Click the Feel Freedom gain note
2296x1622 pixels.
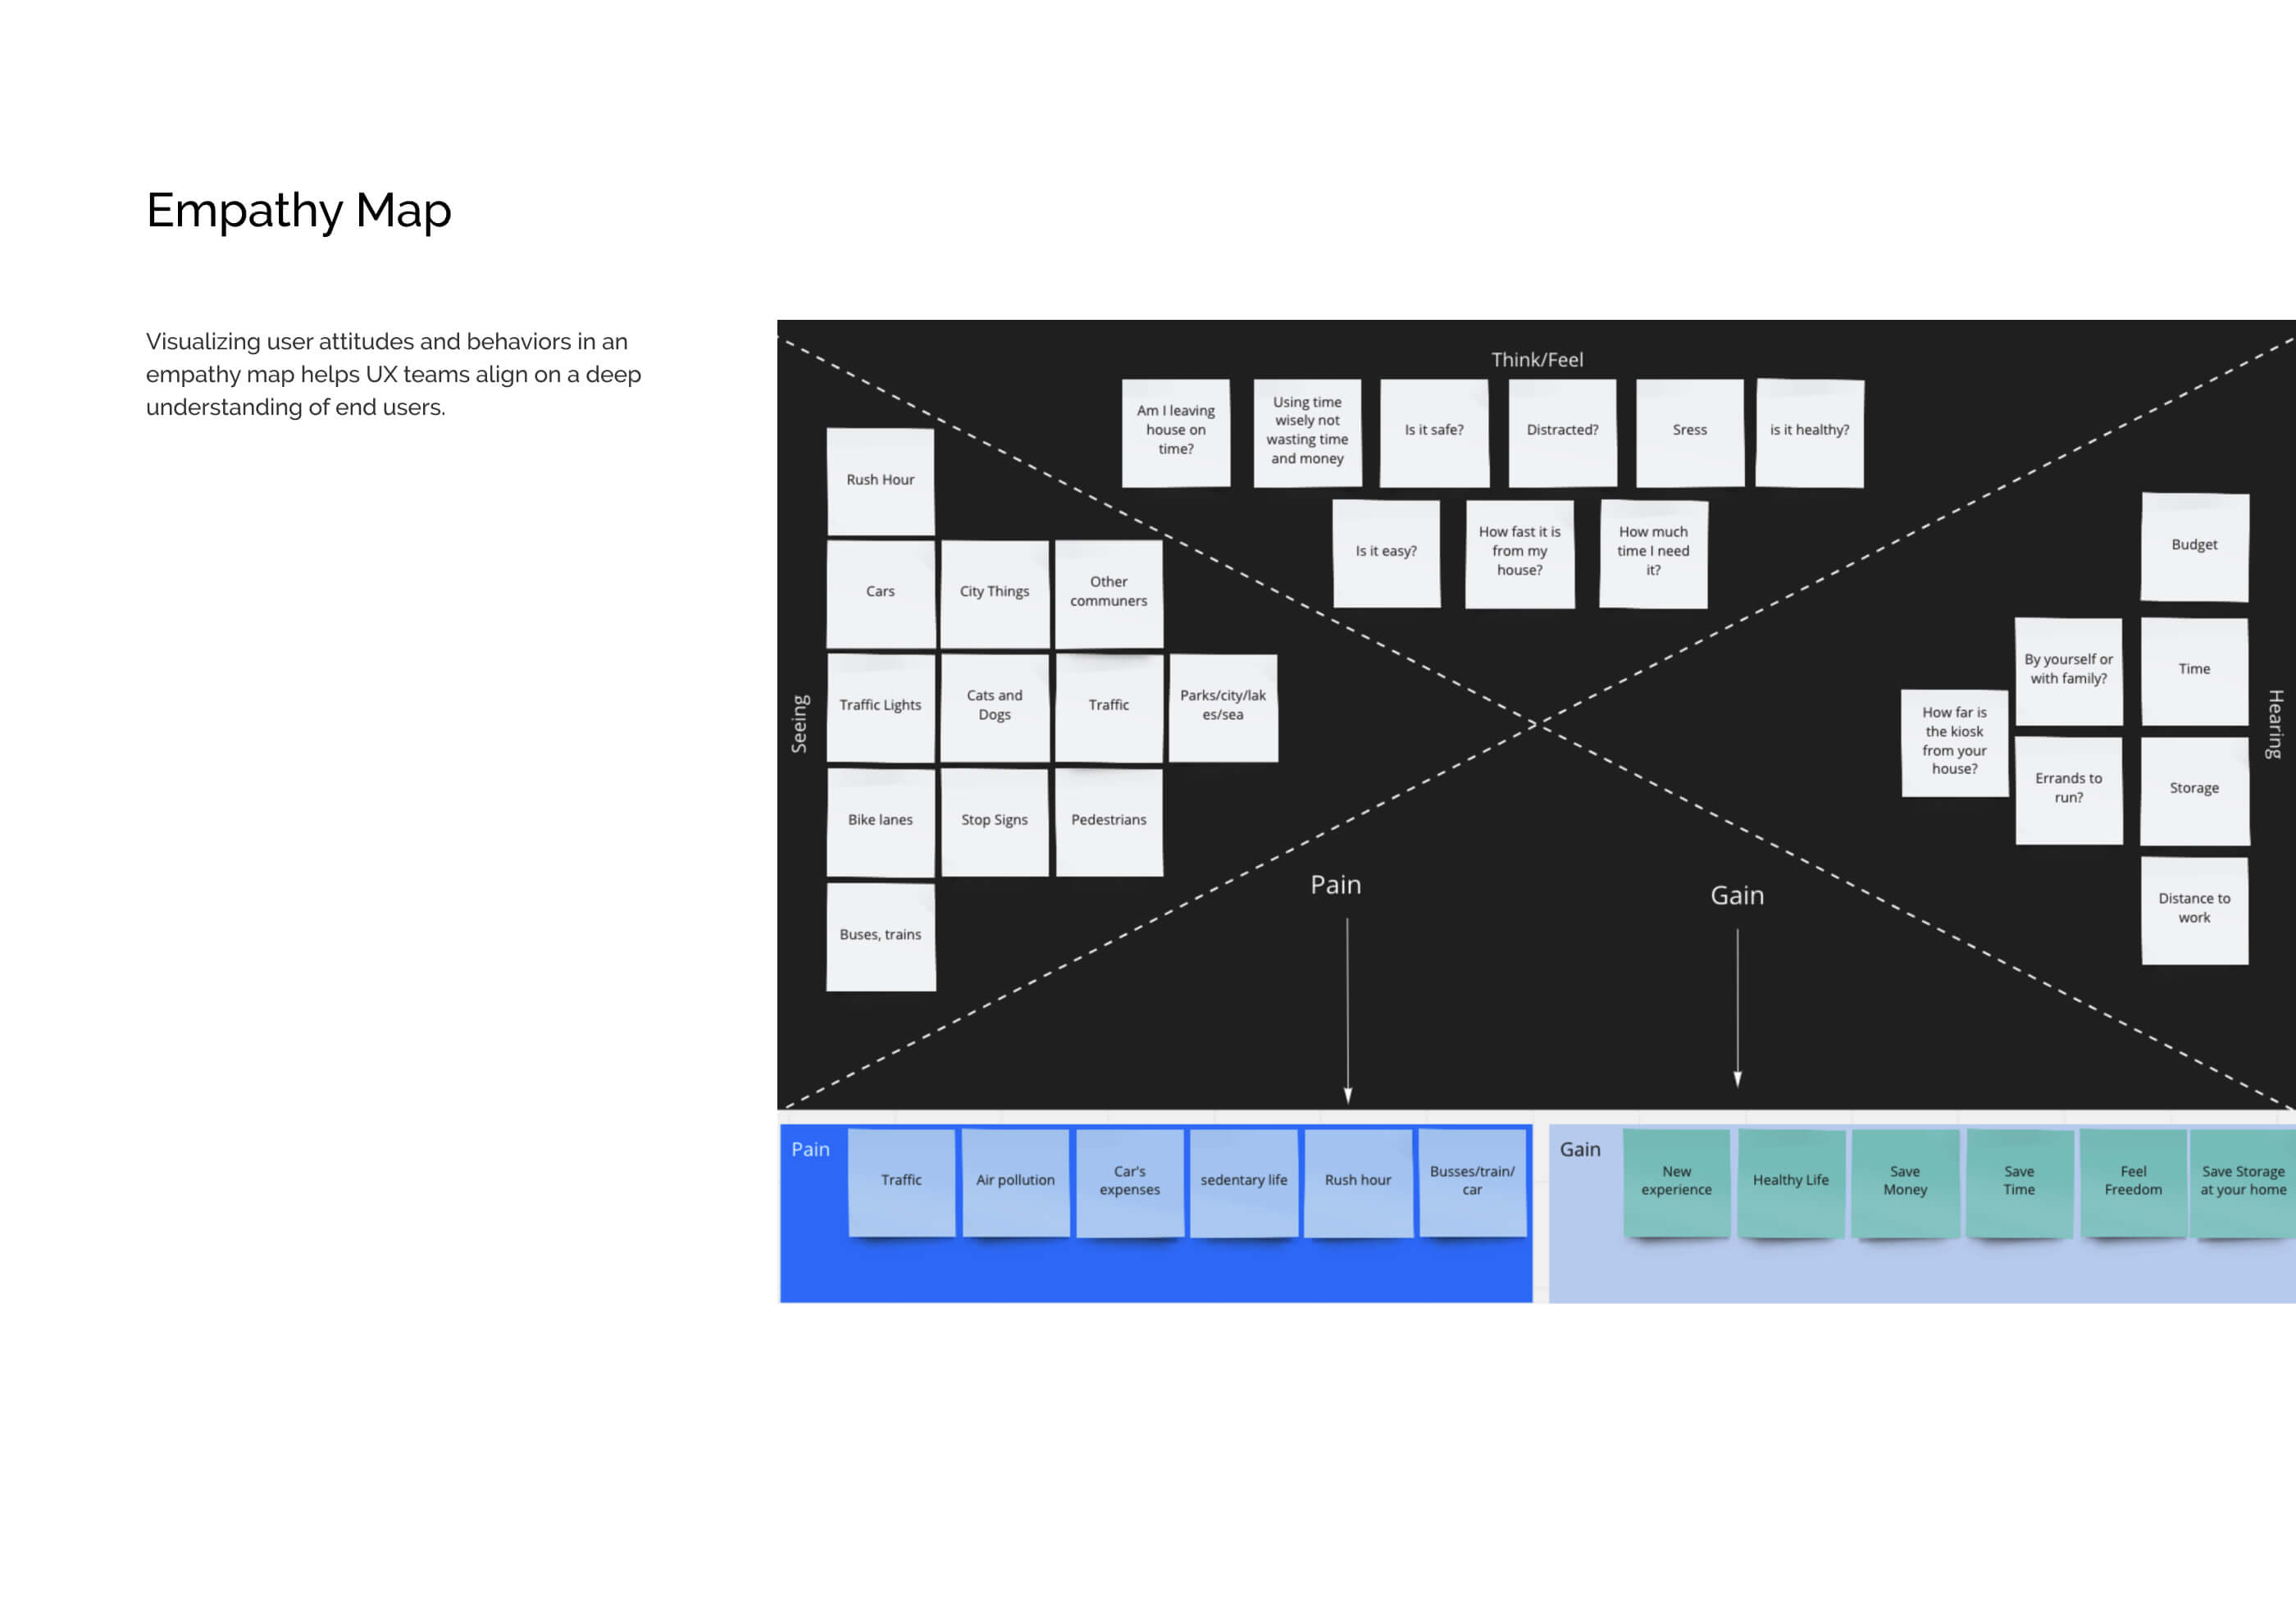click(2132, 1181)
